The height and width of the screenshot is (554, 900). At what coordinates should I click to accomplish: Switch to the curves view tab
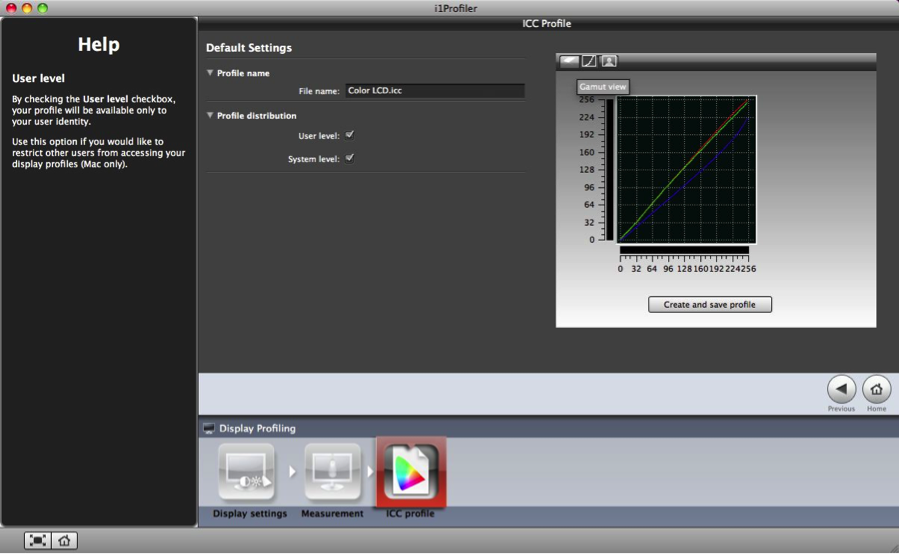pyautogui.click(x=589, y=61)
